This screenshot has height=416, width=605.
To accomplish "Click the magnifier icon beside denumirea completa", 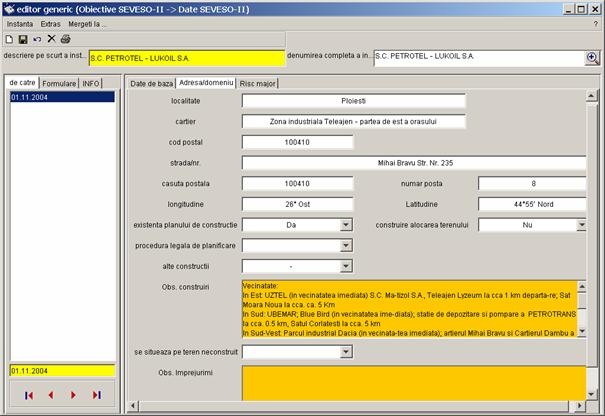I will tap(592, 58).
